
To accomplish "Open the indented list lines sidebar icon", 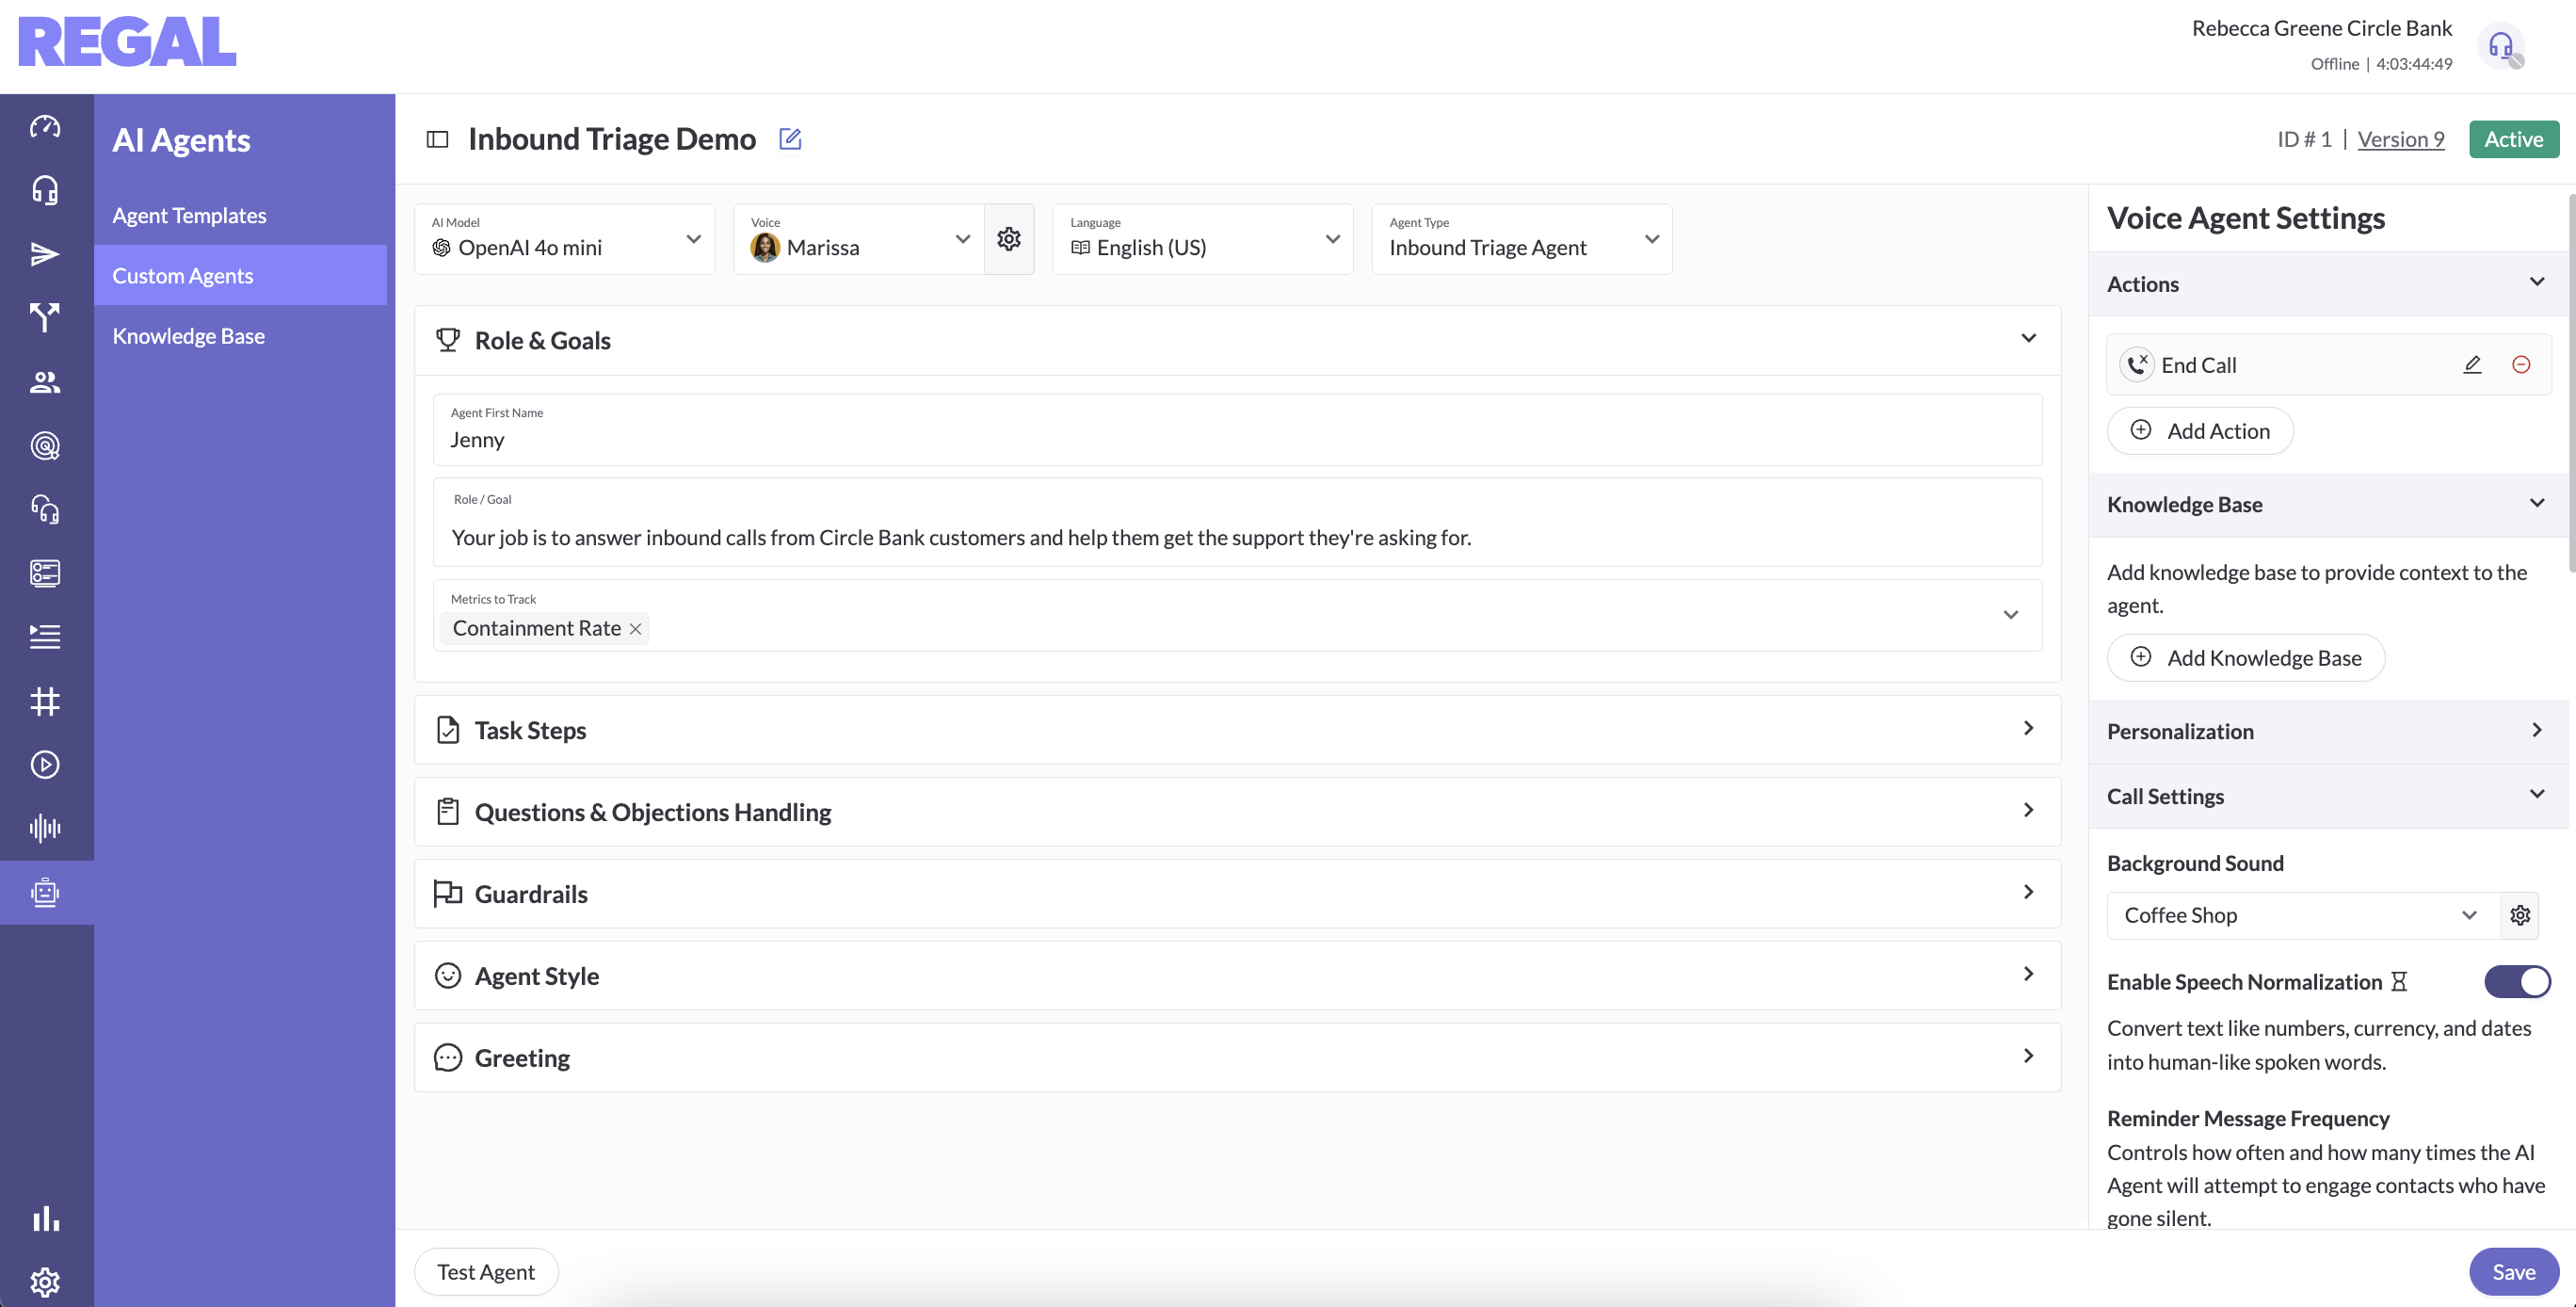I will [x=45, y=637].
